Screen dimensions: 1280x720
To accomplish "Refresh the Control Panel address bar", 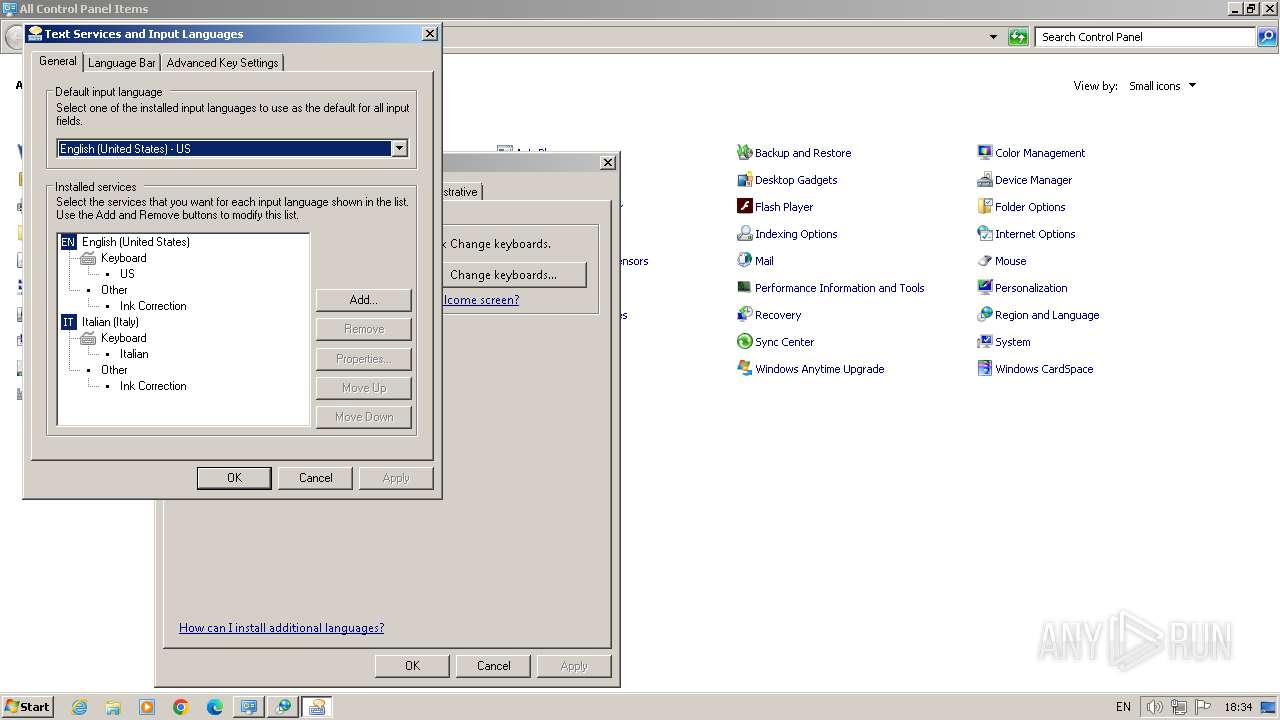I will point(1018,37).
